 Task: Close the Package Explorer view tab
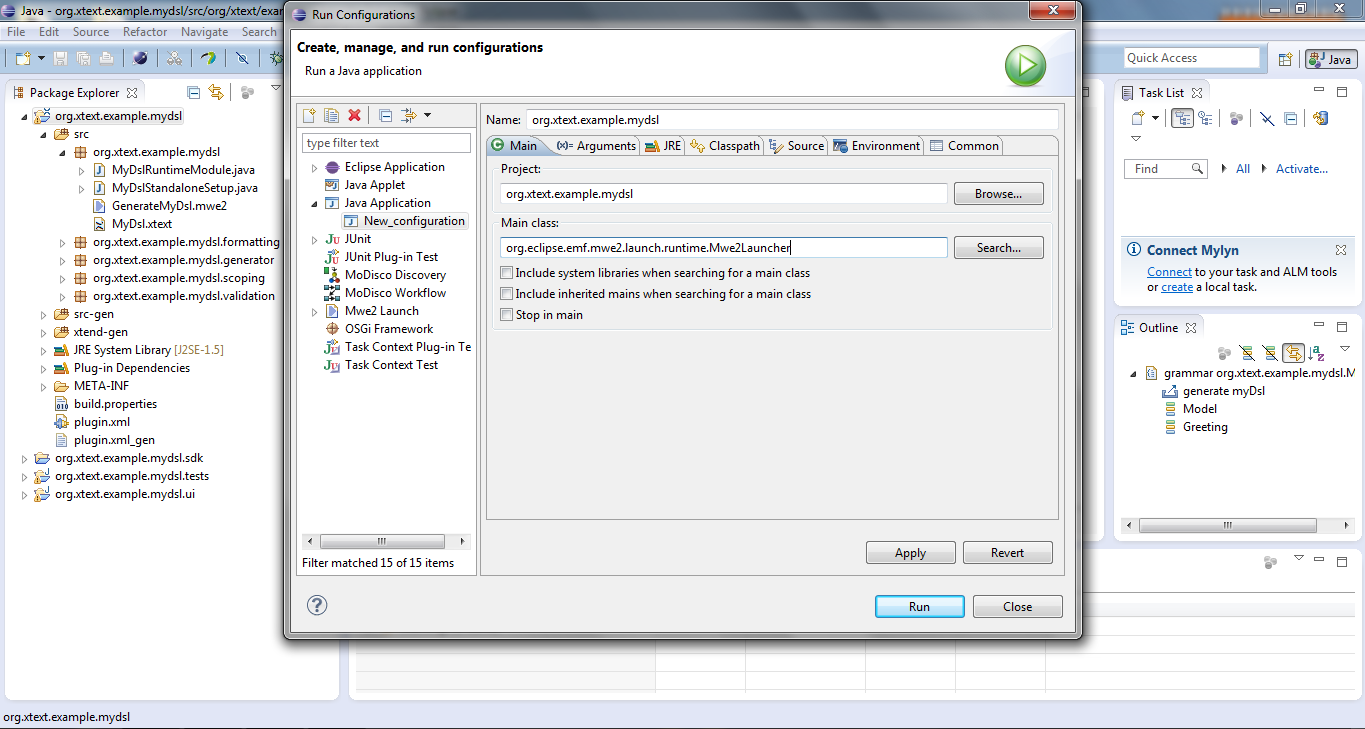[x=133, y=92]
